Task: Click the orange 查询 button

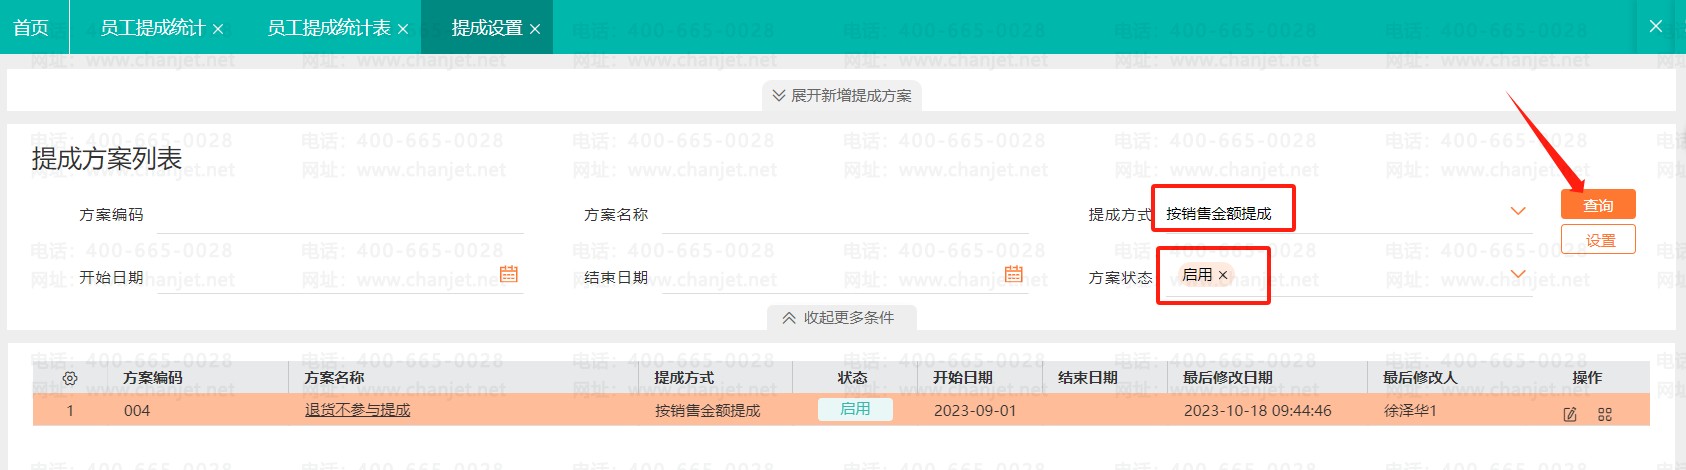Action: coord(1597,205)
